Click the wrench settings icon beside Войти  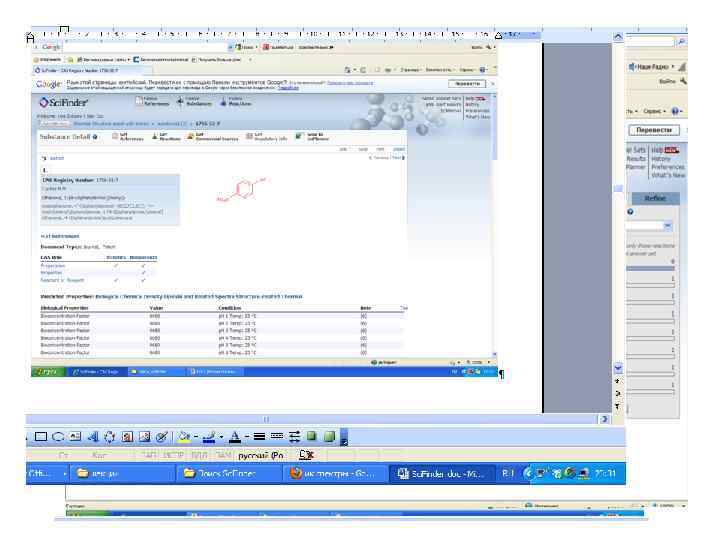point(683,81)
